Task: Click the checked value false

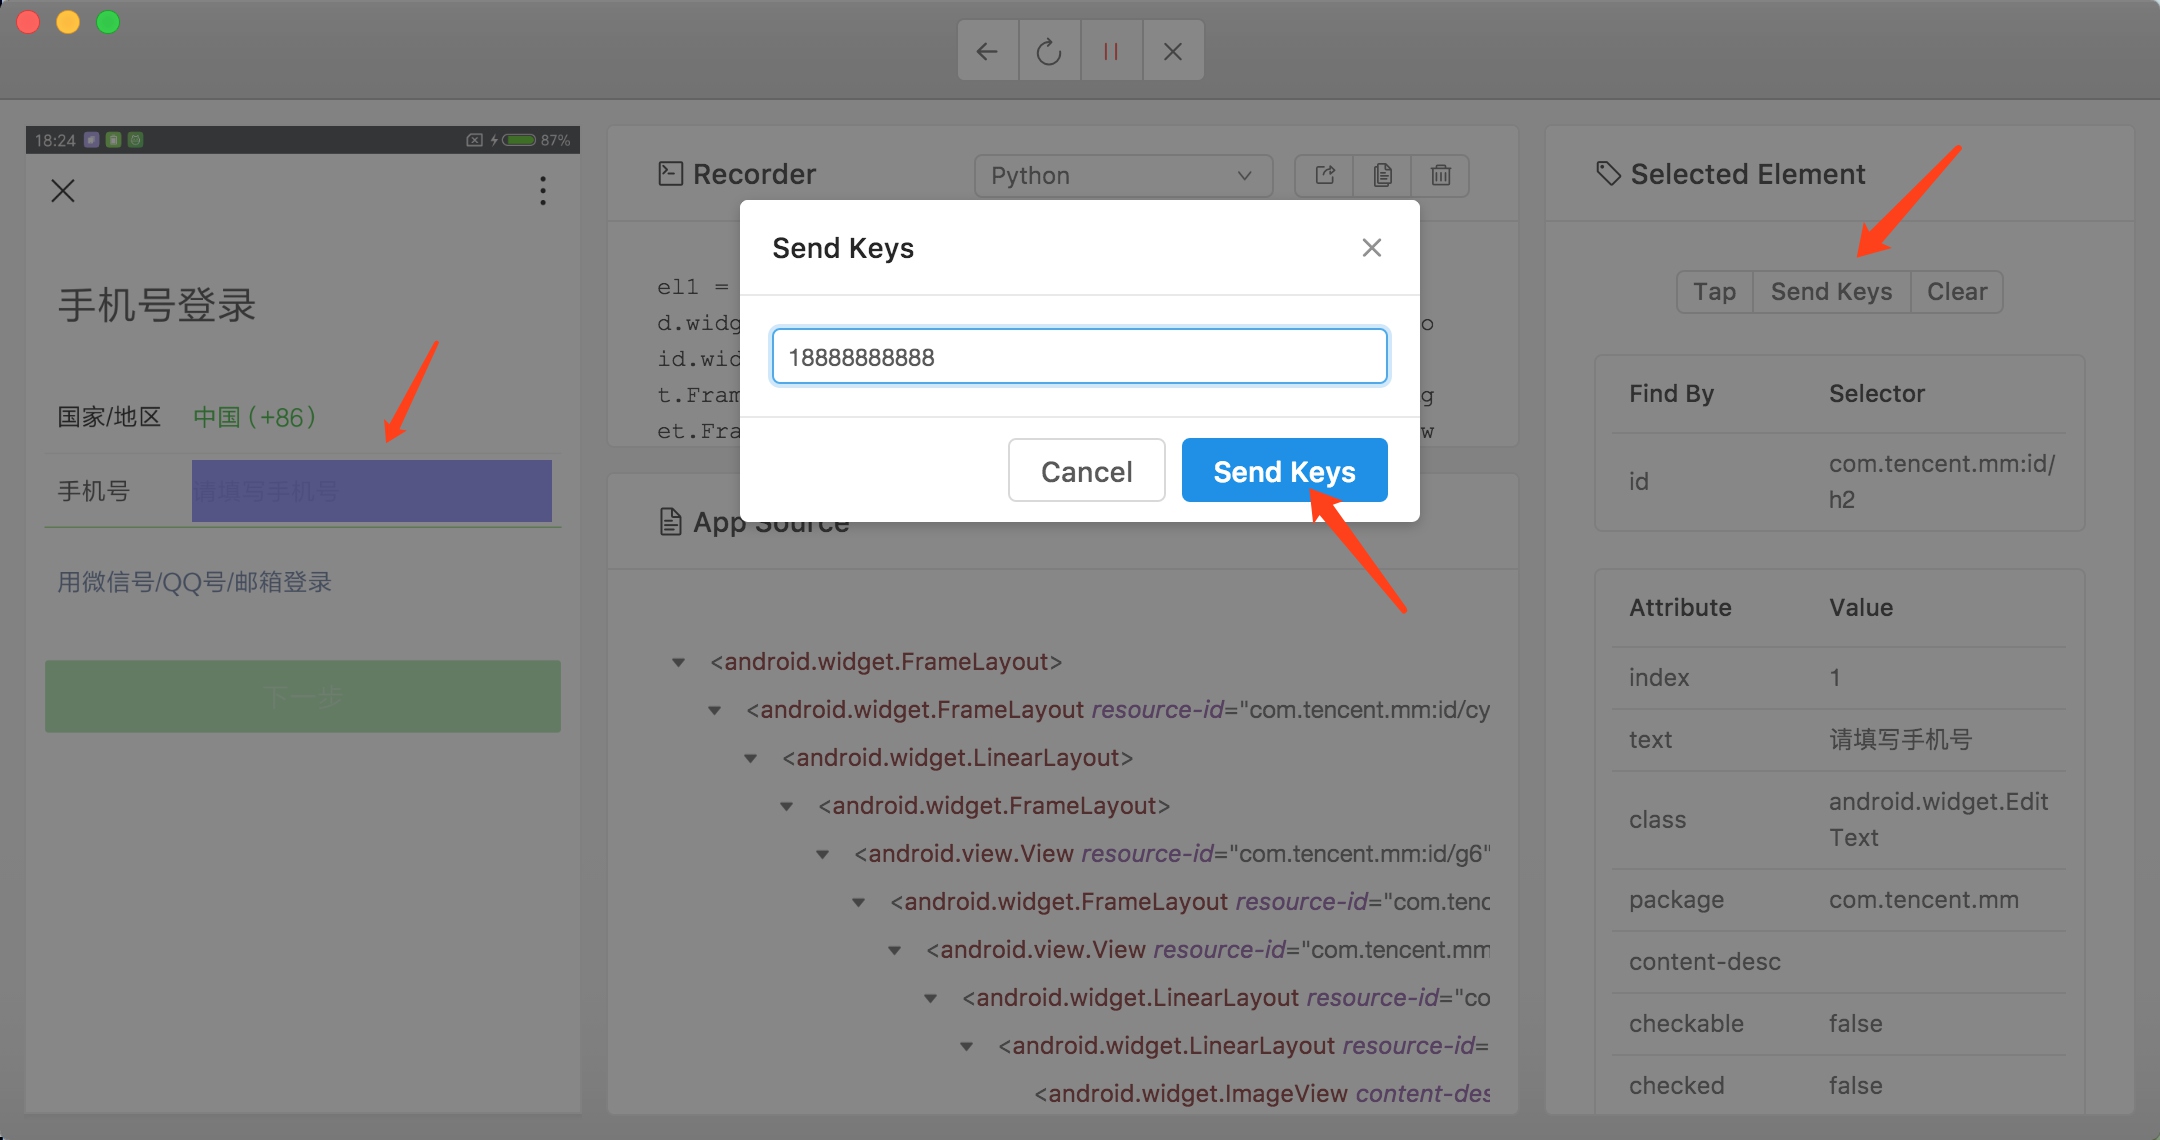Action: click(1856, 1086)
